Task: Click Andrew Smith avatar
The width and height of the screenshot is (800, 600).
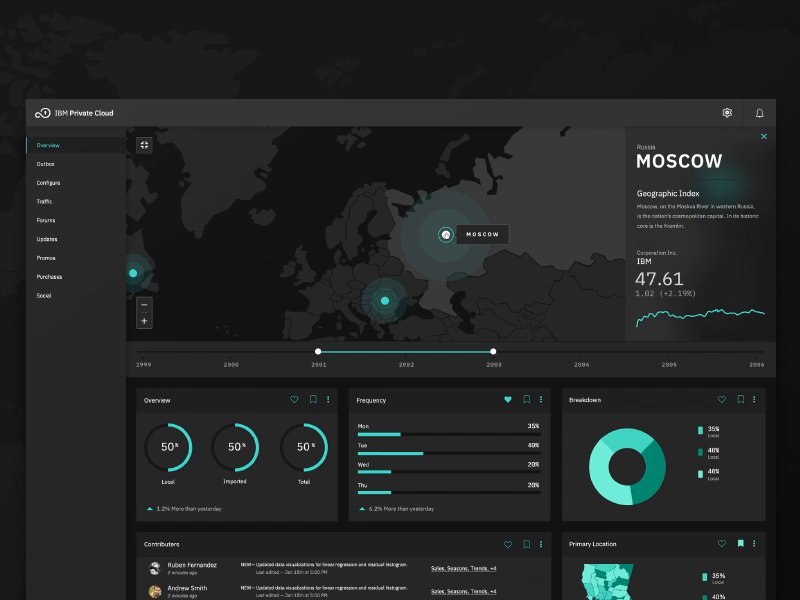Action: coord(155,591)
